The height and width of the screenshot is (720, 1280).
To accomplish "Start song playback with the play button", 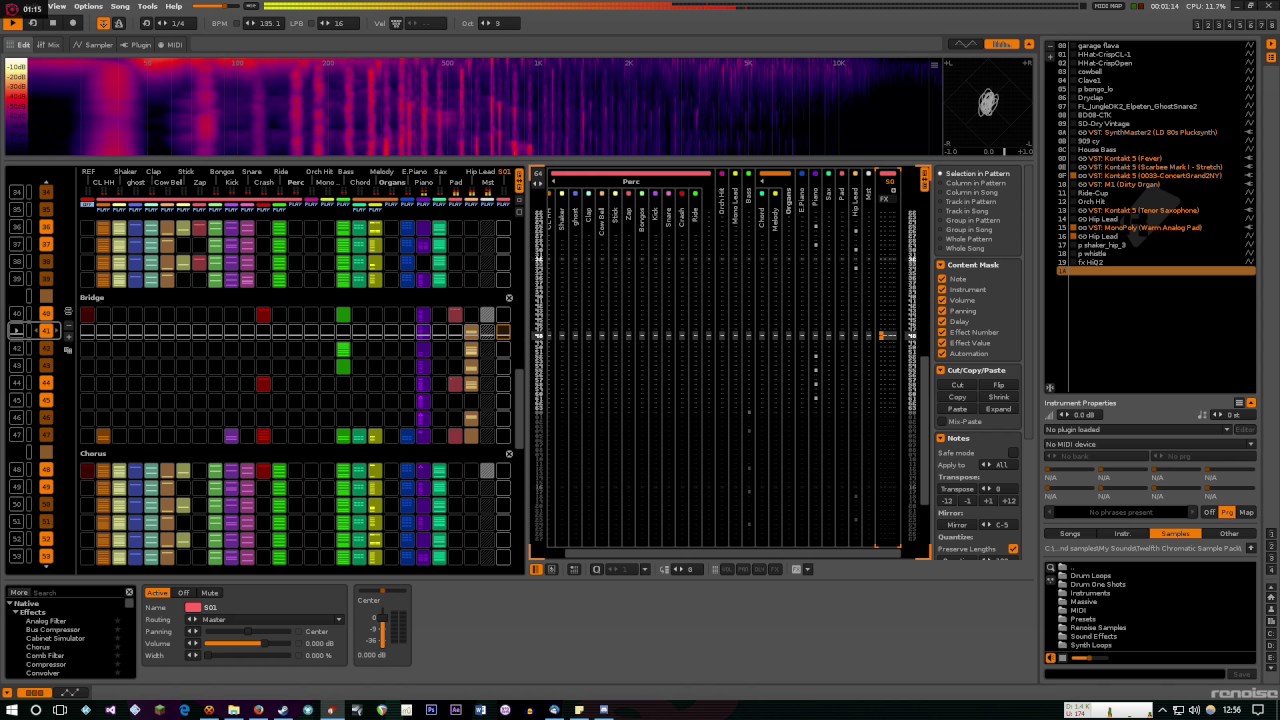I will (x=13, y=23).
